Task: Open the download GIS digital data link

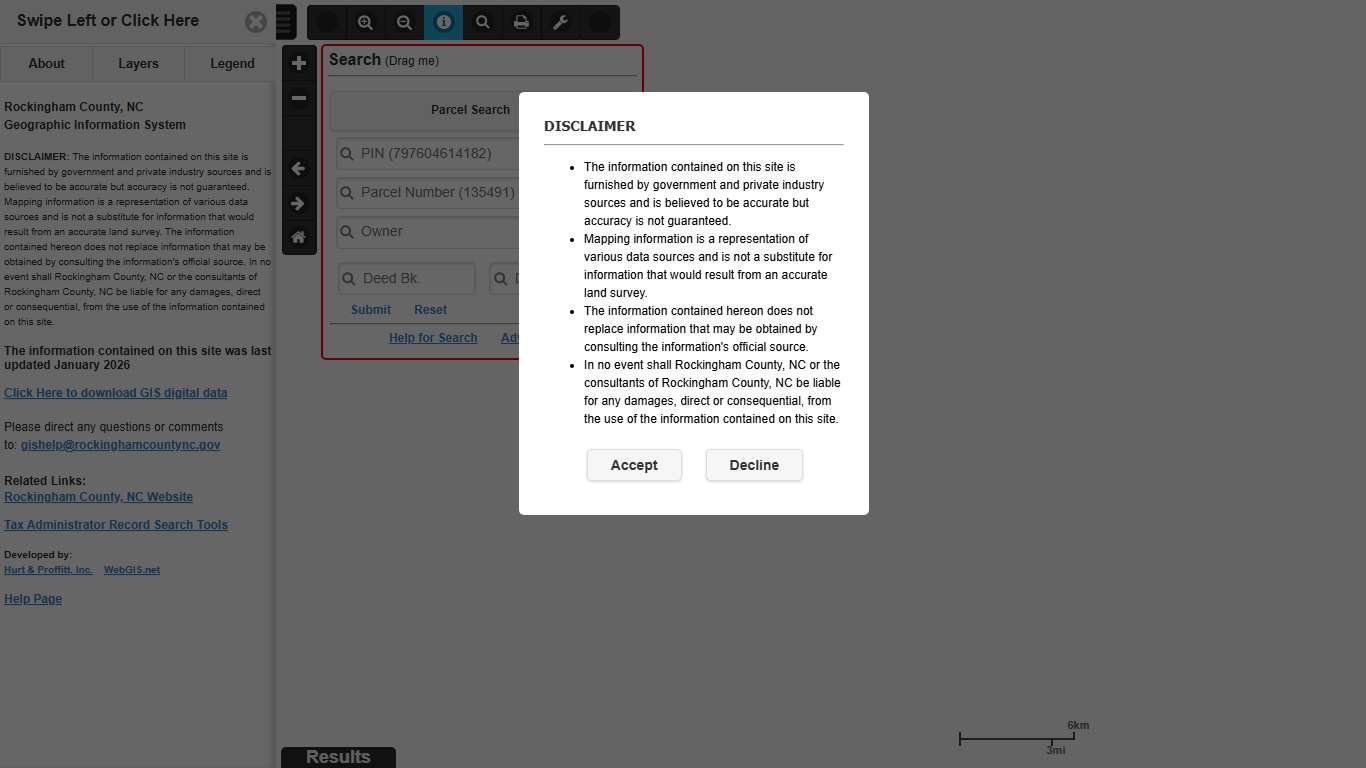Action: [115, 393]
